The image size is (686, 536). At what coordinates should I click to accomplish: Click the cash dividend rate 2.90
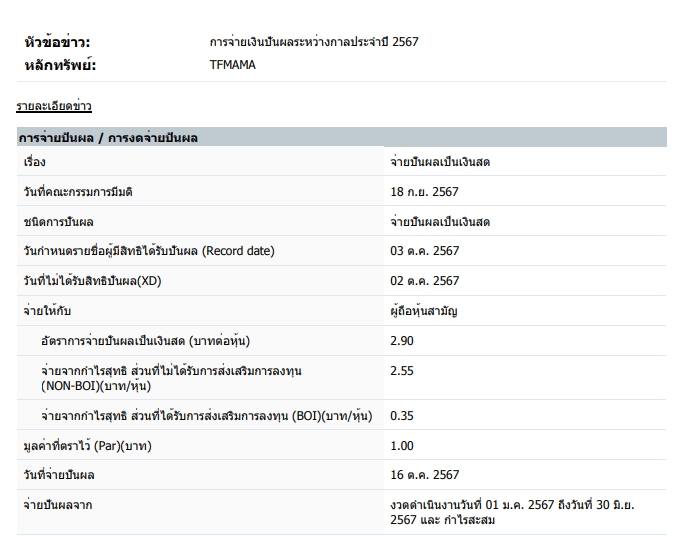click(402, 341)
